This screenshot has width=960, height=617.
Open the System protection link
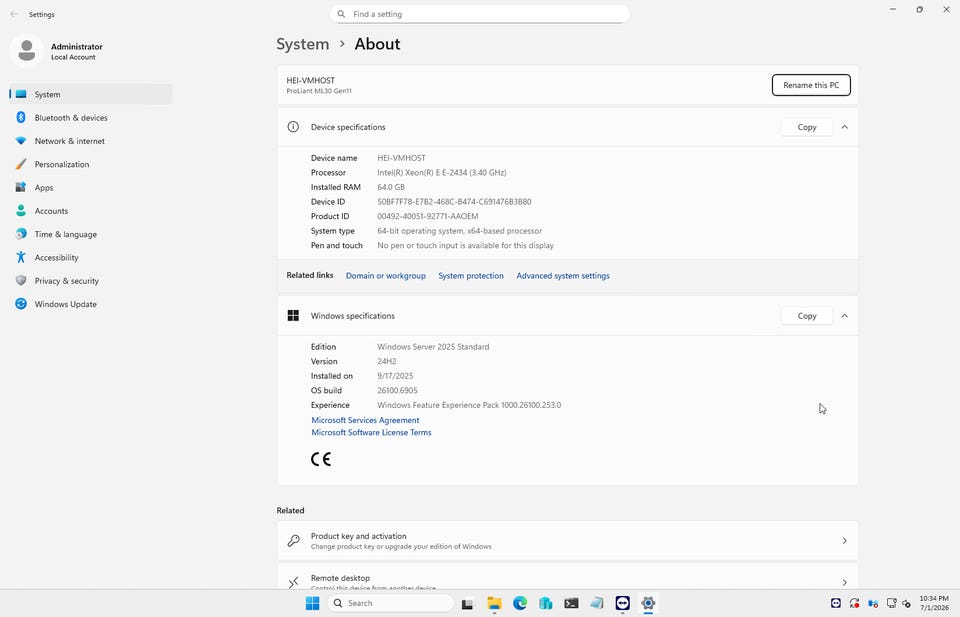471,275
